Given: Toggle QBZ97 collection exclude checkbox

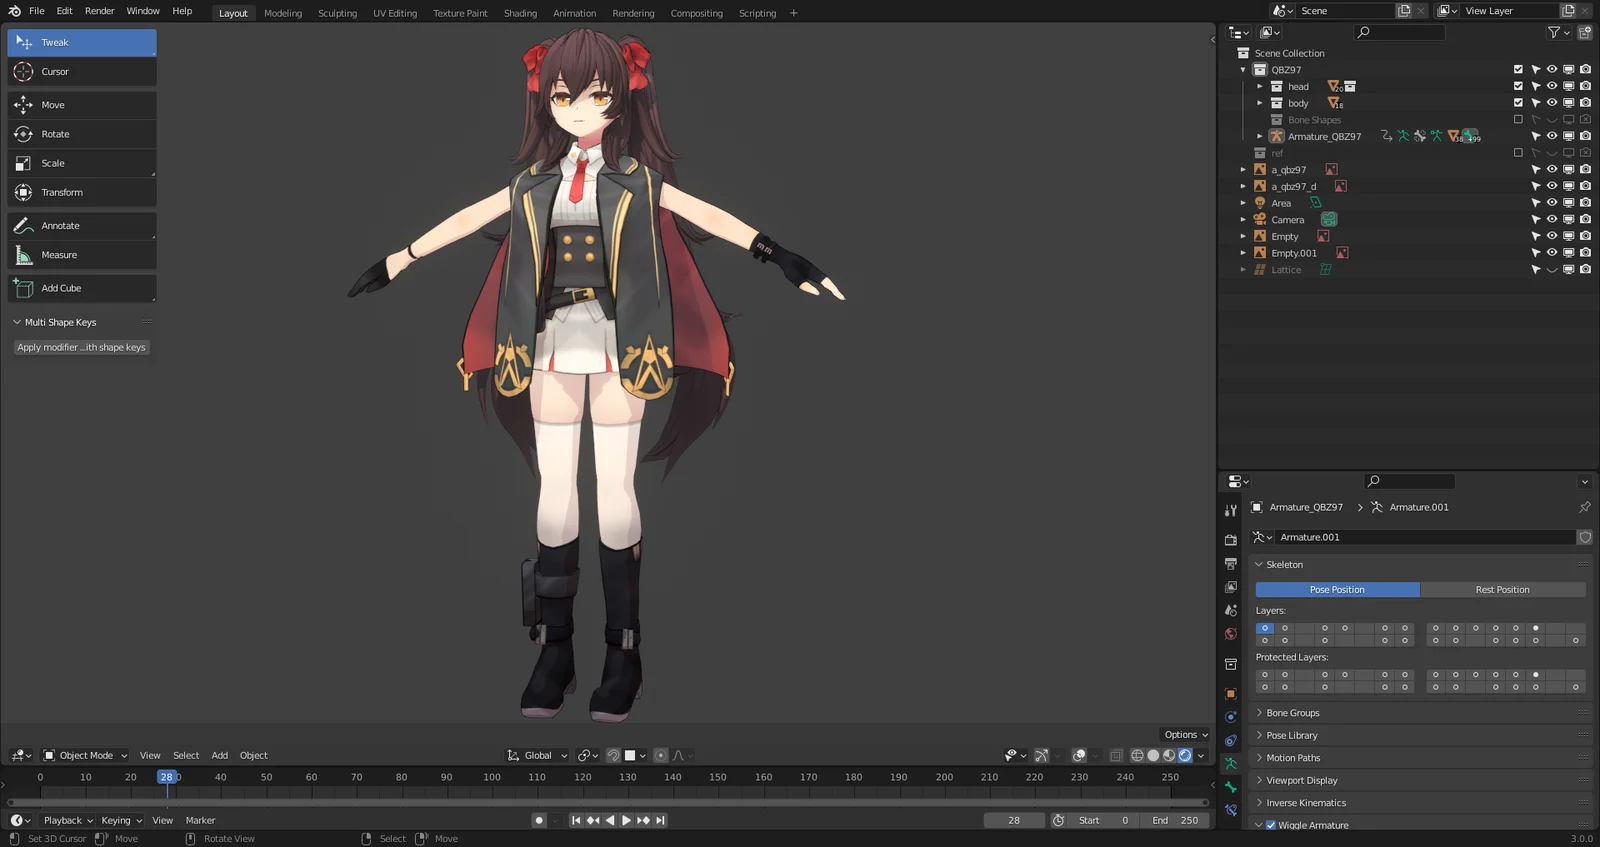Looking at the screenshot, I should click(x=1518, y=70).
